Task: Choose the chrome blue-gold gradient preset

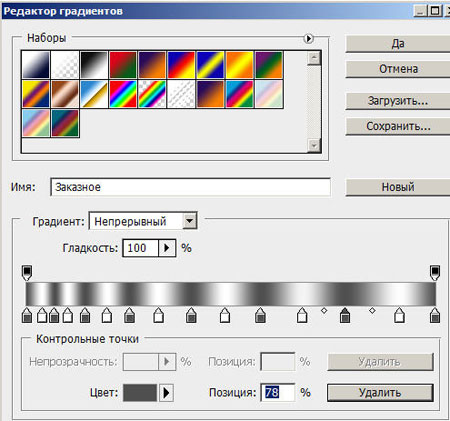Action: [94, 94]
